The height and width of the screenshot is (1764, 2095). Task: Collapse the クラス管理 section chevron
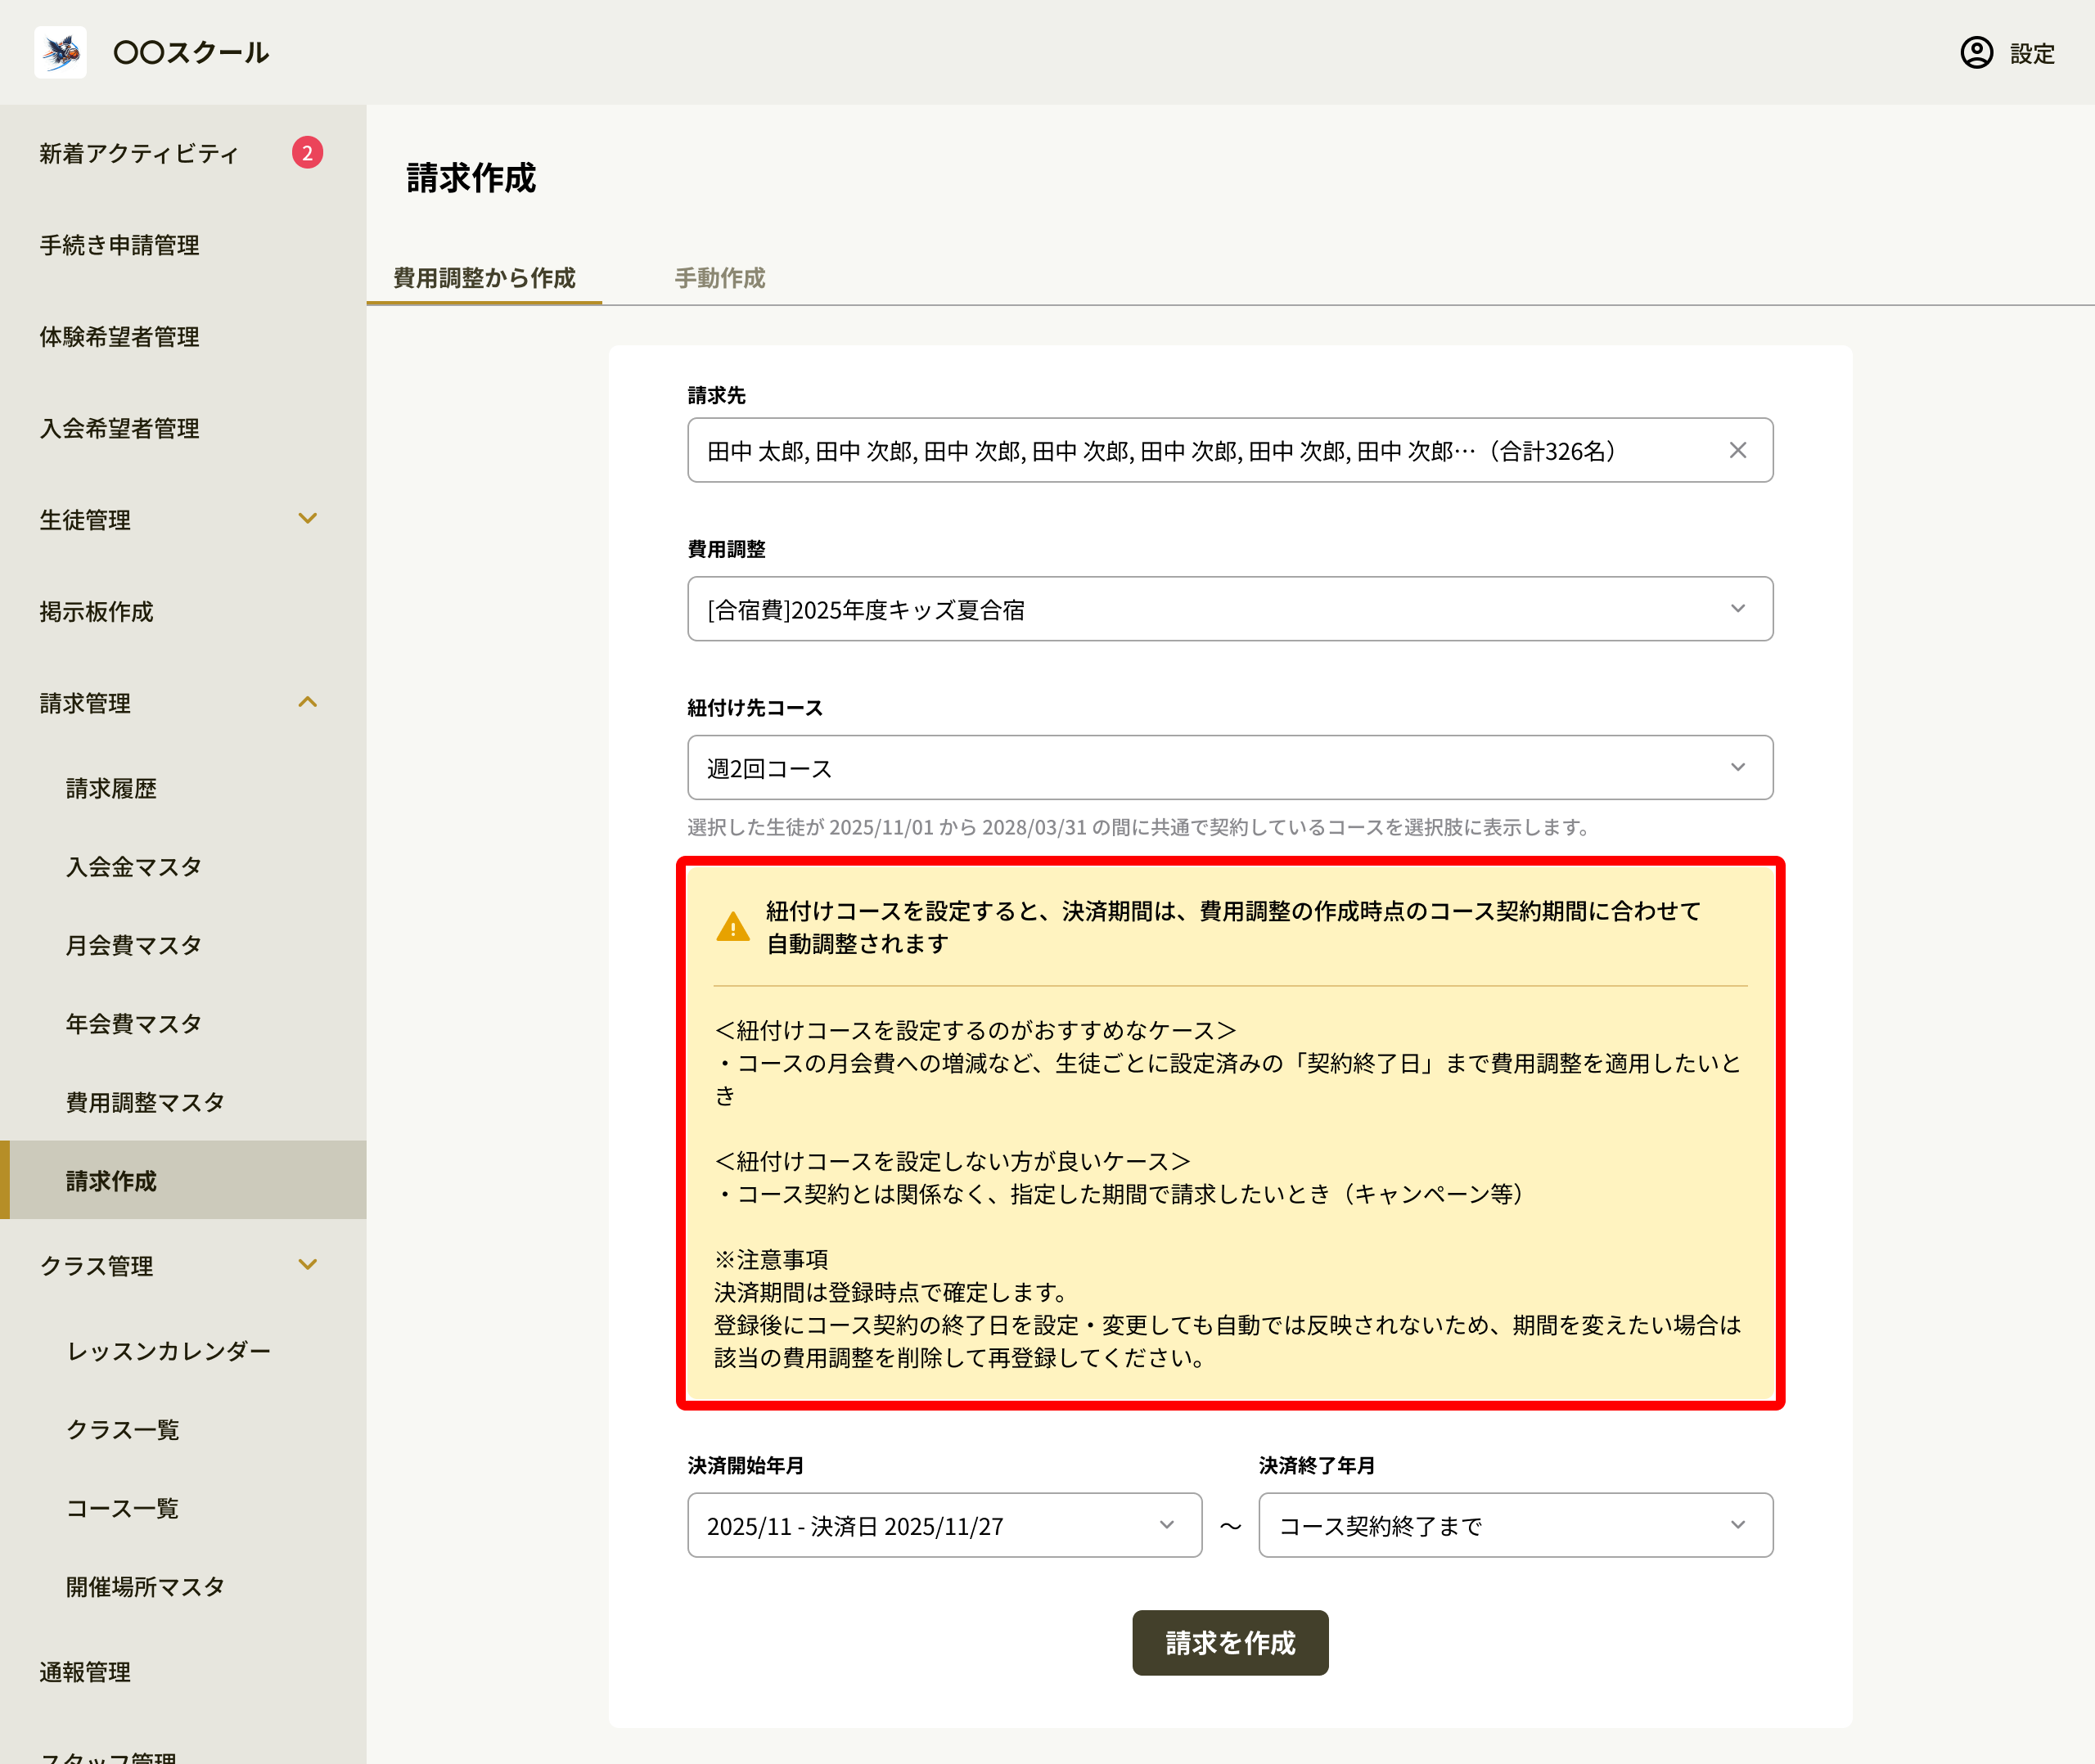pos(308,1264)
